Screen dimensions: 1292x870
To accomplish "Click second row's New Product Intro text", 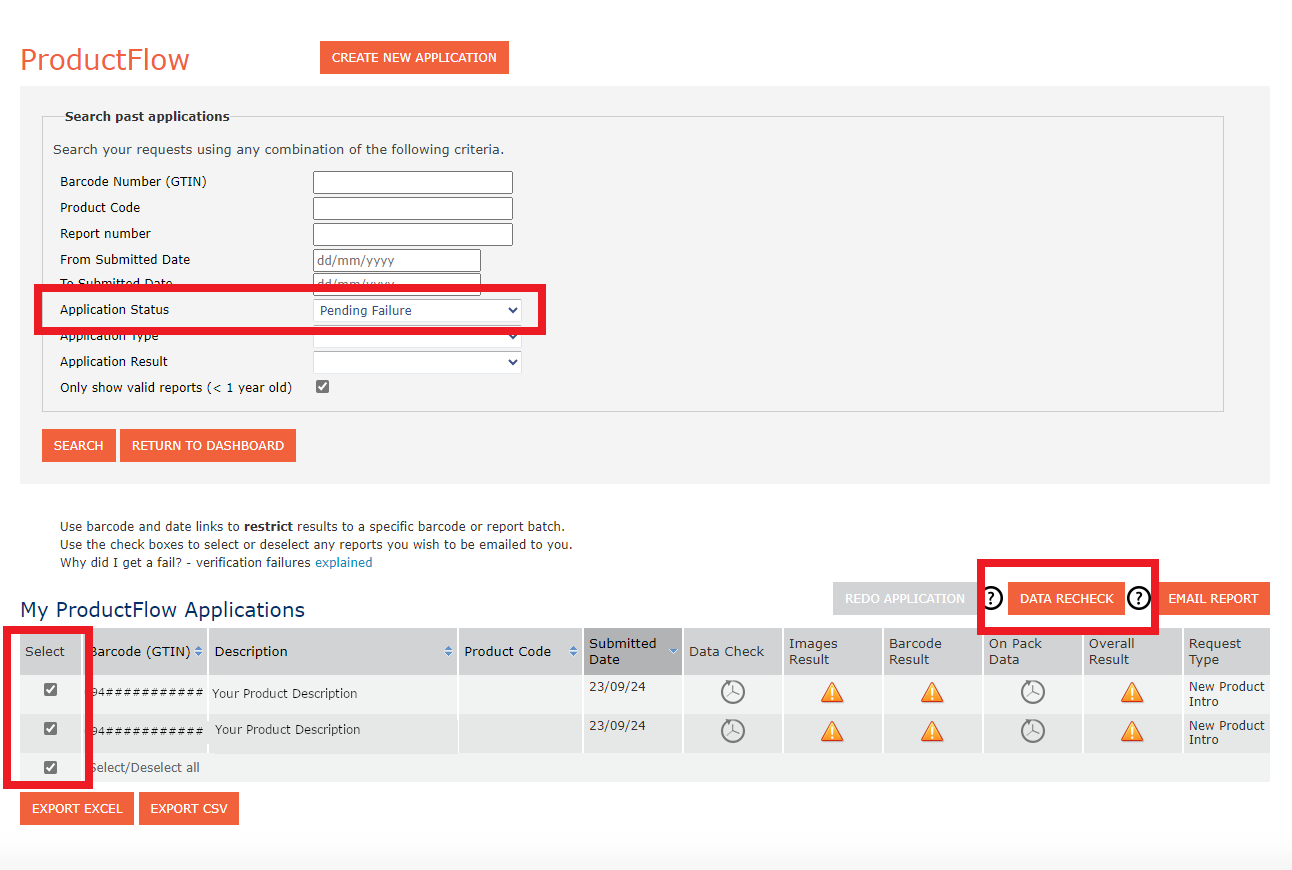I will (x=1227, y=733).
